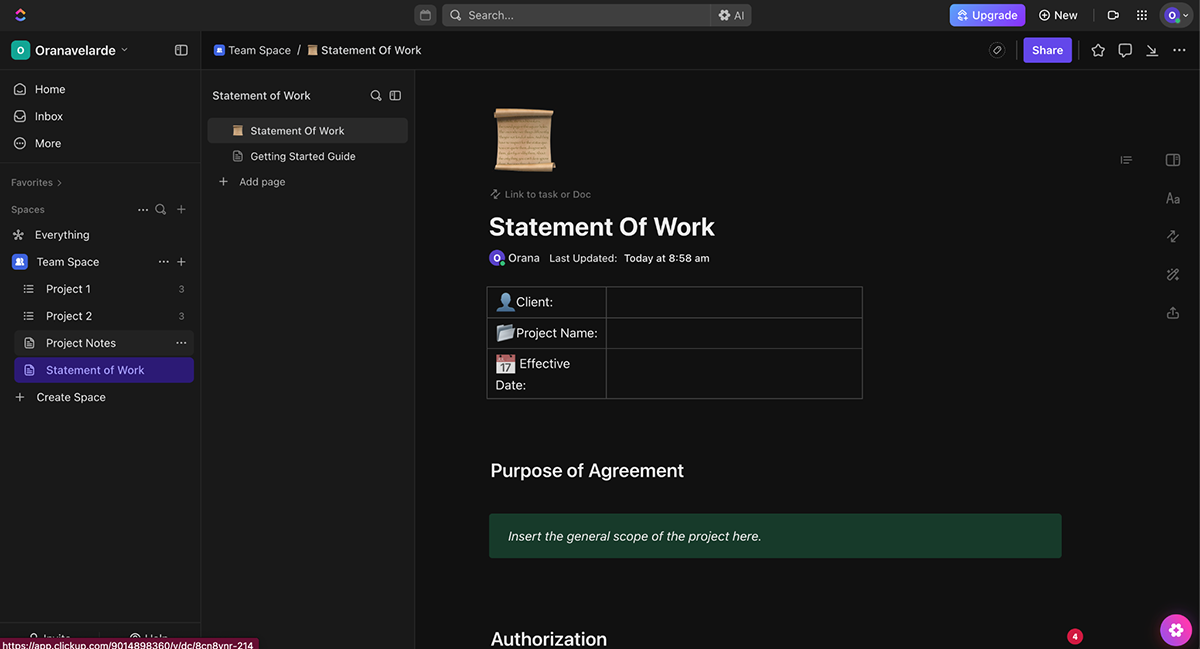1200x649 pixels.
Task: Star the Statement Of Work doc
Action: tap(1098, 49)
